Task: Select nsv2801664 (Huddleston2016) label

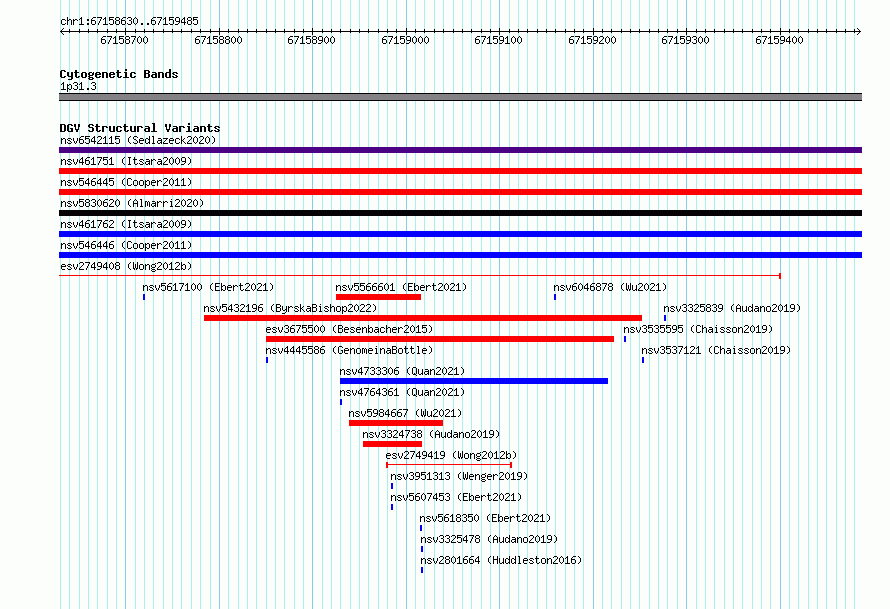Action: [x=501, y=560]
